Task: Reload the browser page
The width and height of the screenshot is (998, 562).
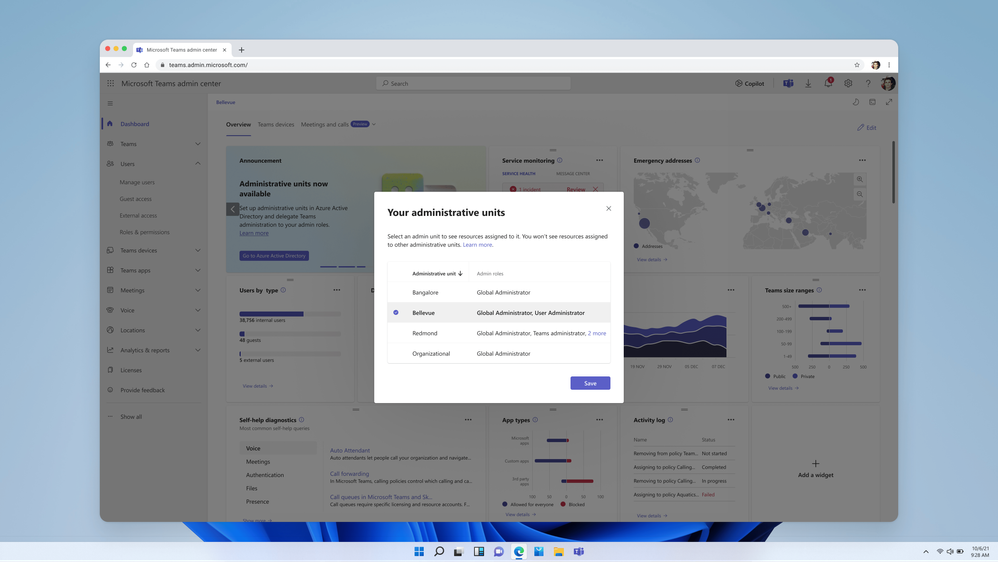Action: (x=134, y=65)
